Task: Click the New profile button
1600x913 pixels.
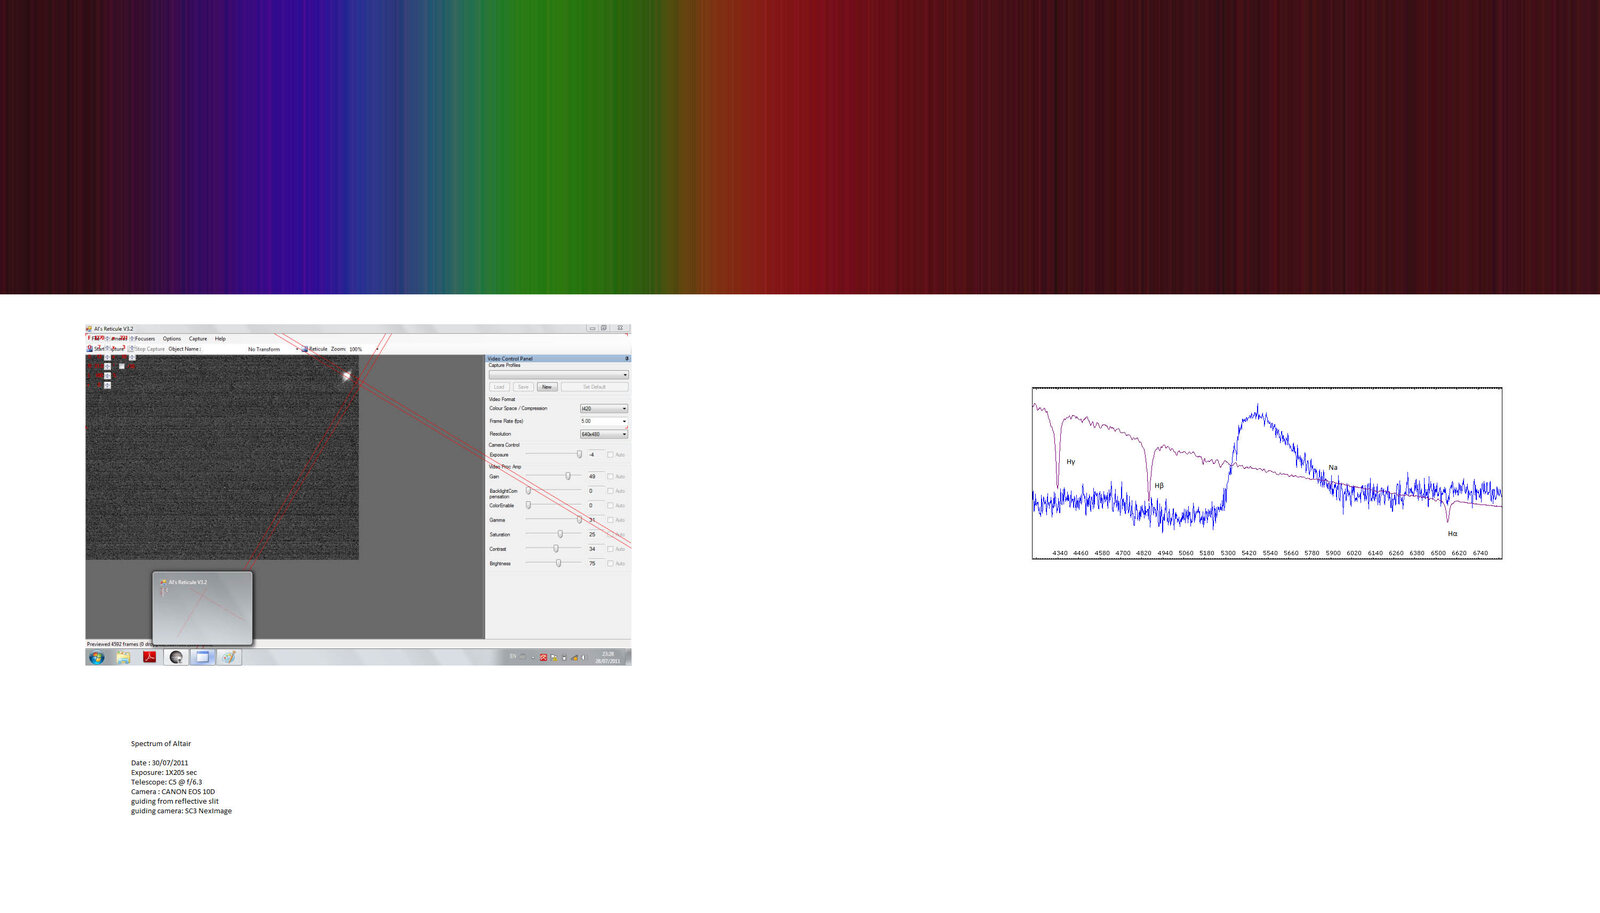Action: pyautogui.click(x=547, y=387)
